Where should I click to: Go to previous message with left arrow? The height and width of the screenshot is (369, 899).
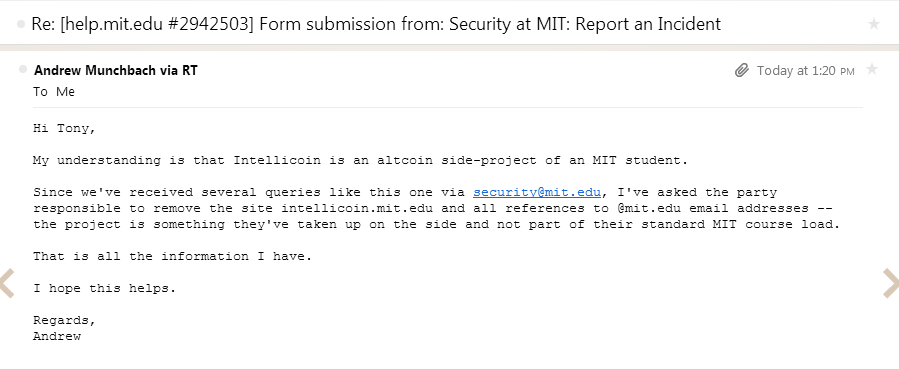(7, 283)
